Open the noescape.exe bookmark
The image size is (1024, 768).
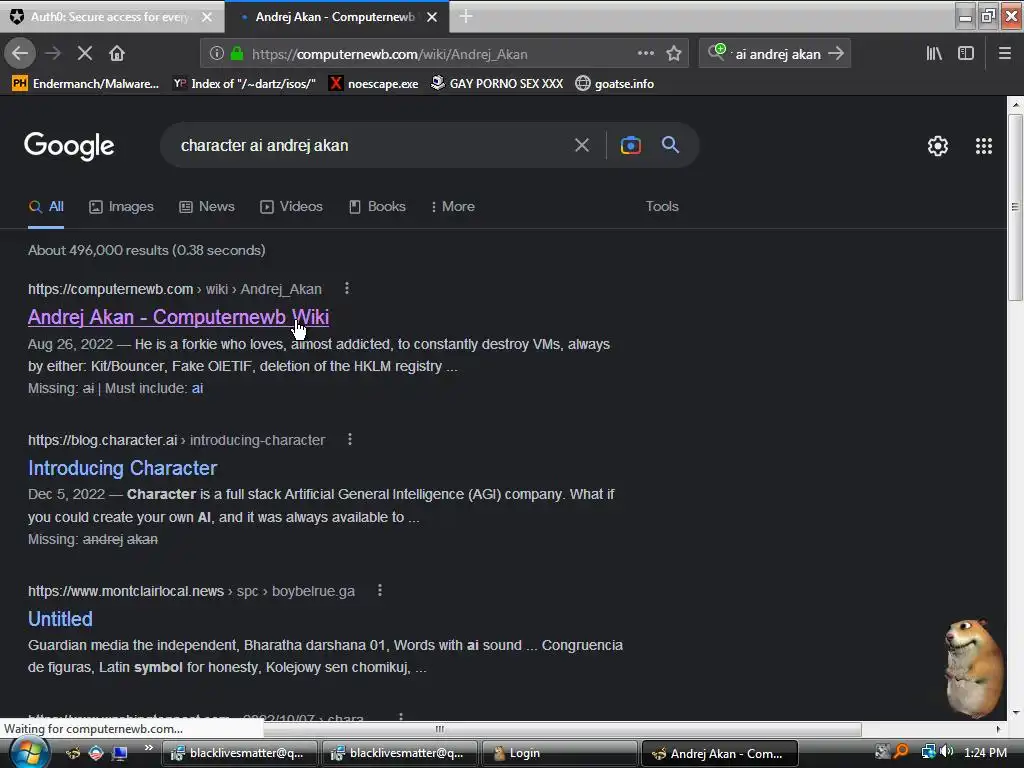(x=374, y=84)
